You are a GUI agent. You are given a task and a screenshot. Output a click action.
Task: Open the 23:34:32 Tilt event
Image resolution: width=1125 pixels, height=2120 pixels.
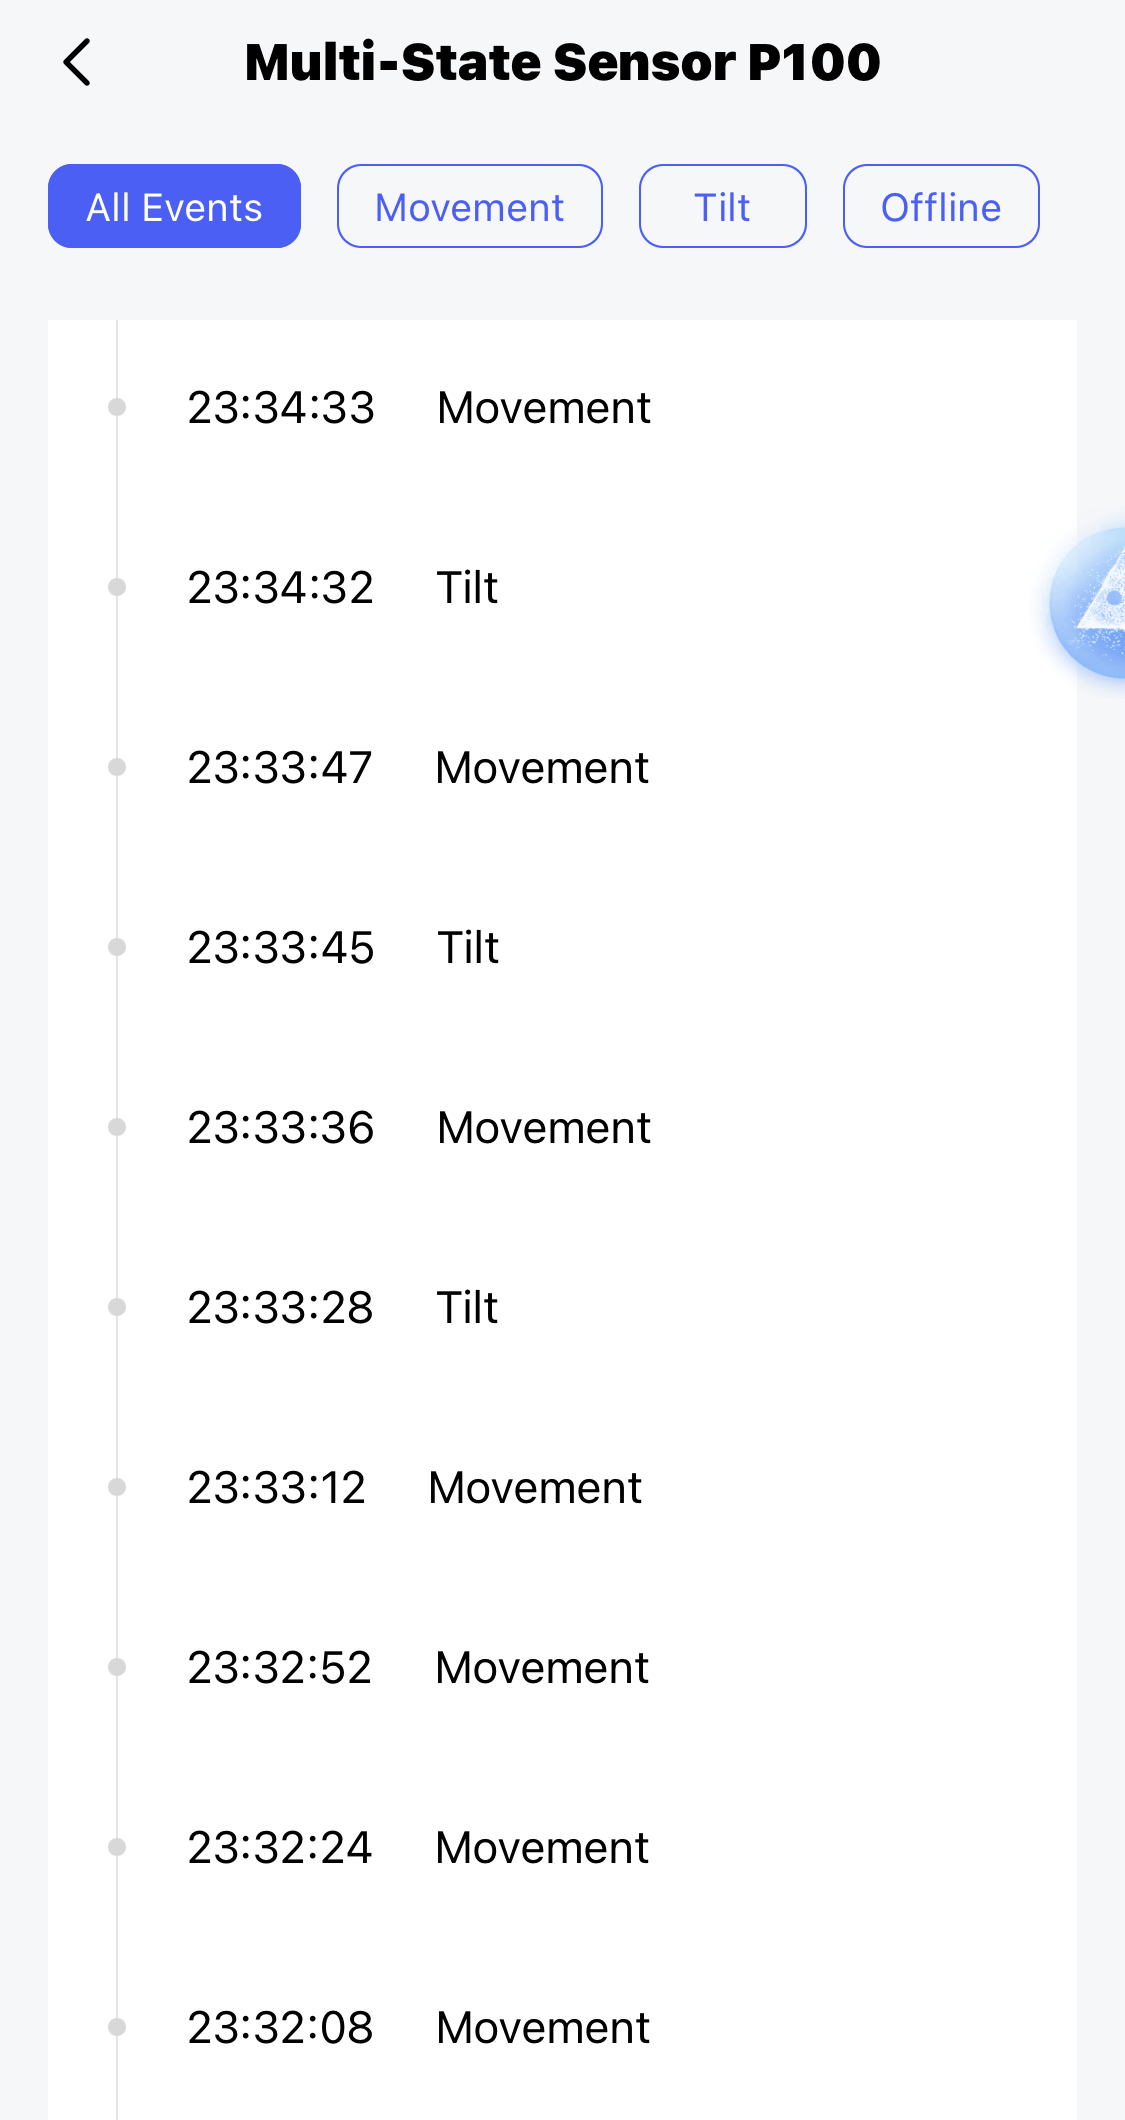[343, 588]
